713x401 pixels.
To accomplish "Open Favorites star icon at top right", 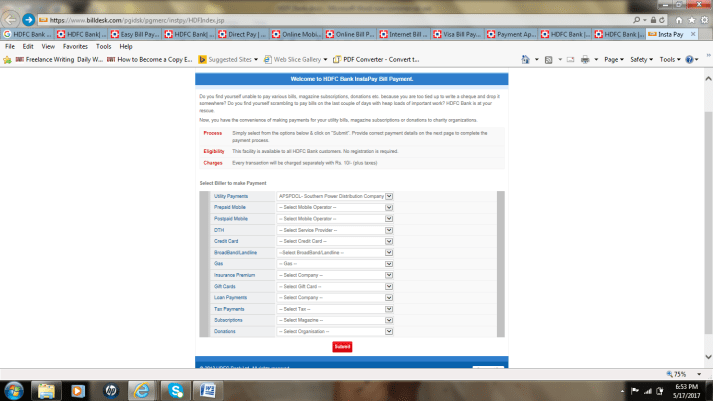I will [692, 20].
